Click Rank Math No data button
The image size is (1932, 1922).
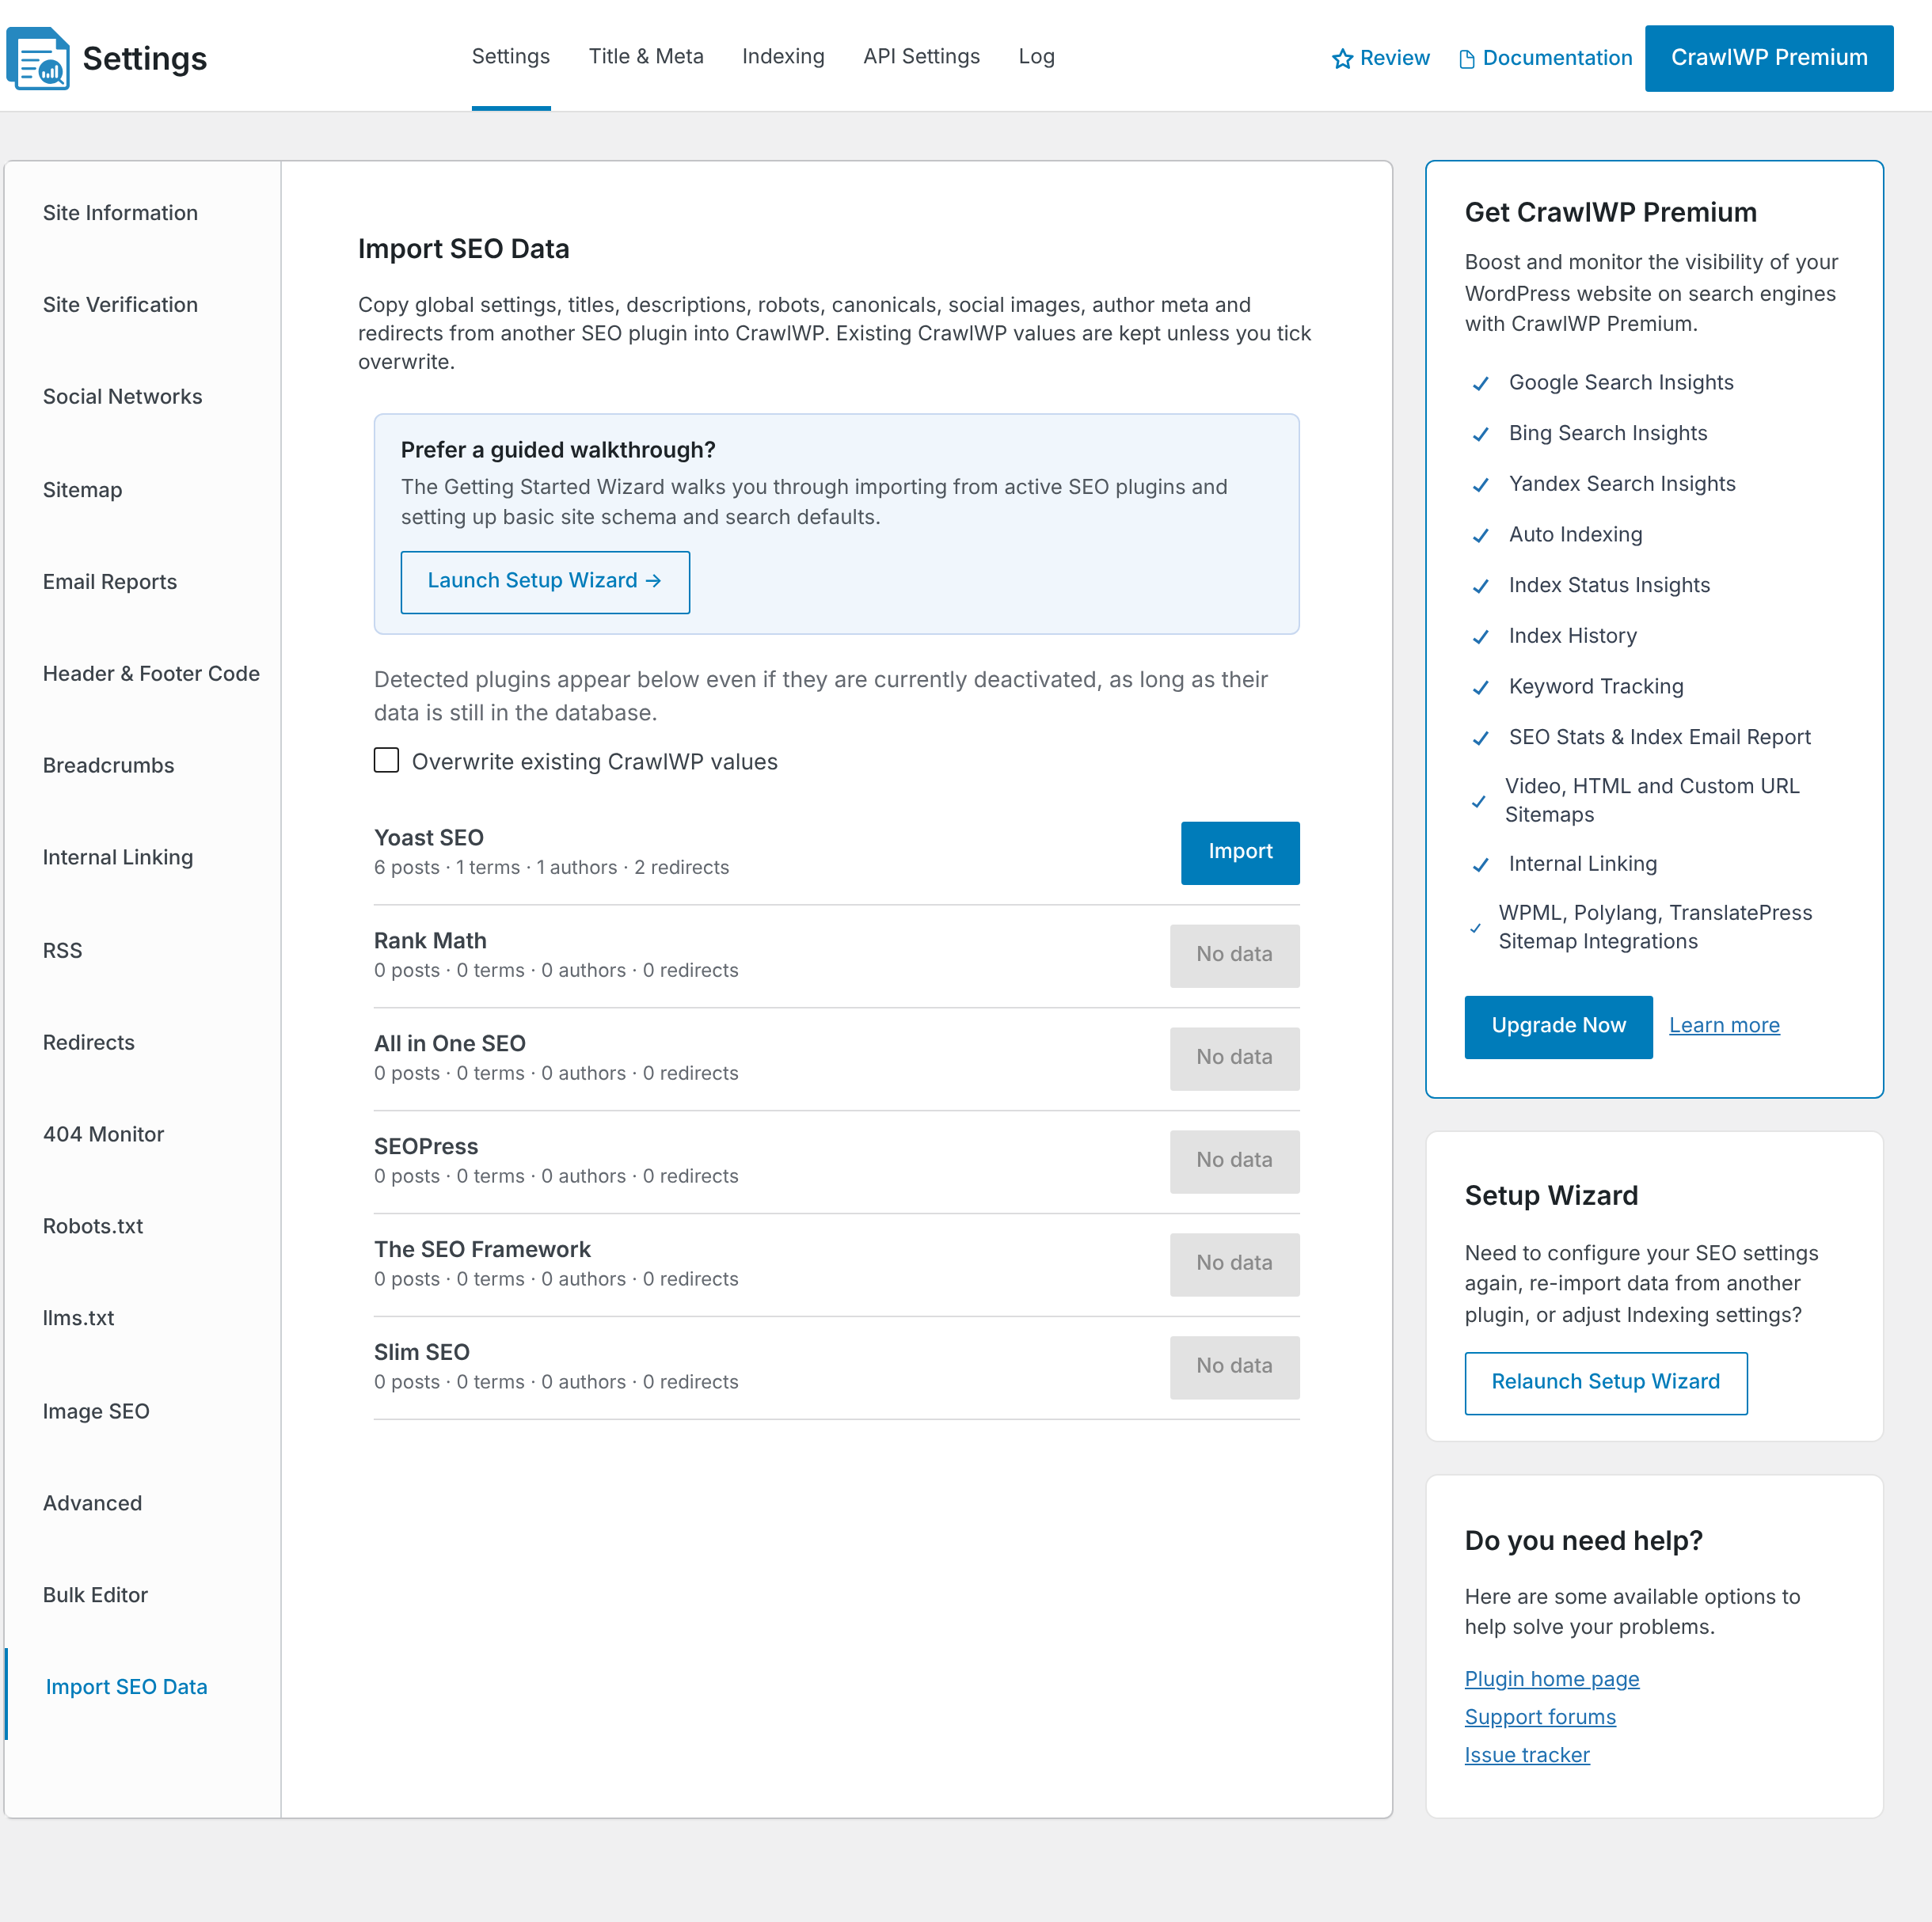point(1234,956)
